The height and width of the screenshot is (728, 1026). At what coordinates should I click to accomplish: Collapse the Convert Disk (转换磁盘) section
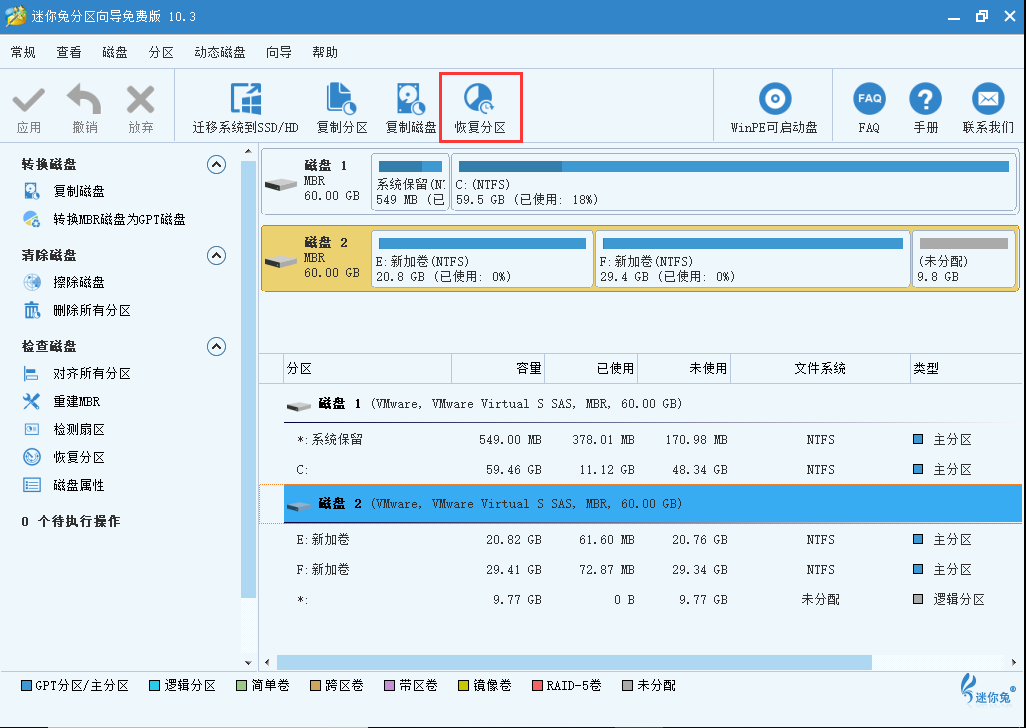point(217,164)
